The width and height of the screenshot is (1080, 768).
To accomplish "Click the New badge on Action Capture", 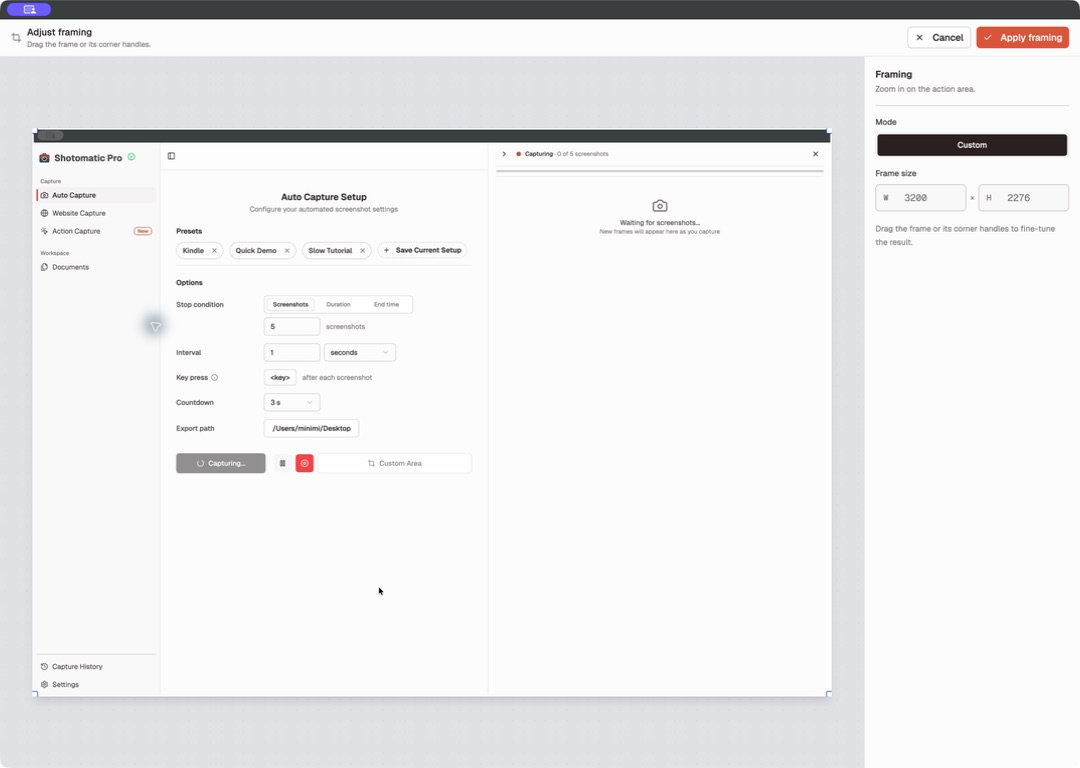I will 143,231.
